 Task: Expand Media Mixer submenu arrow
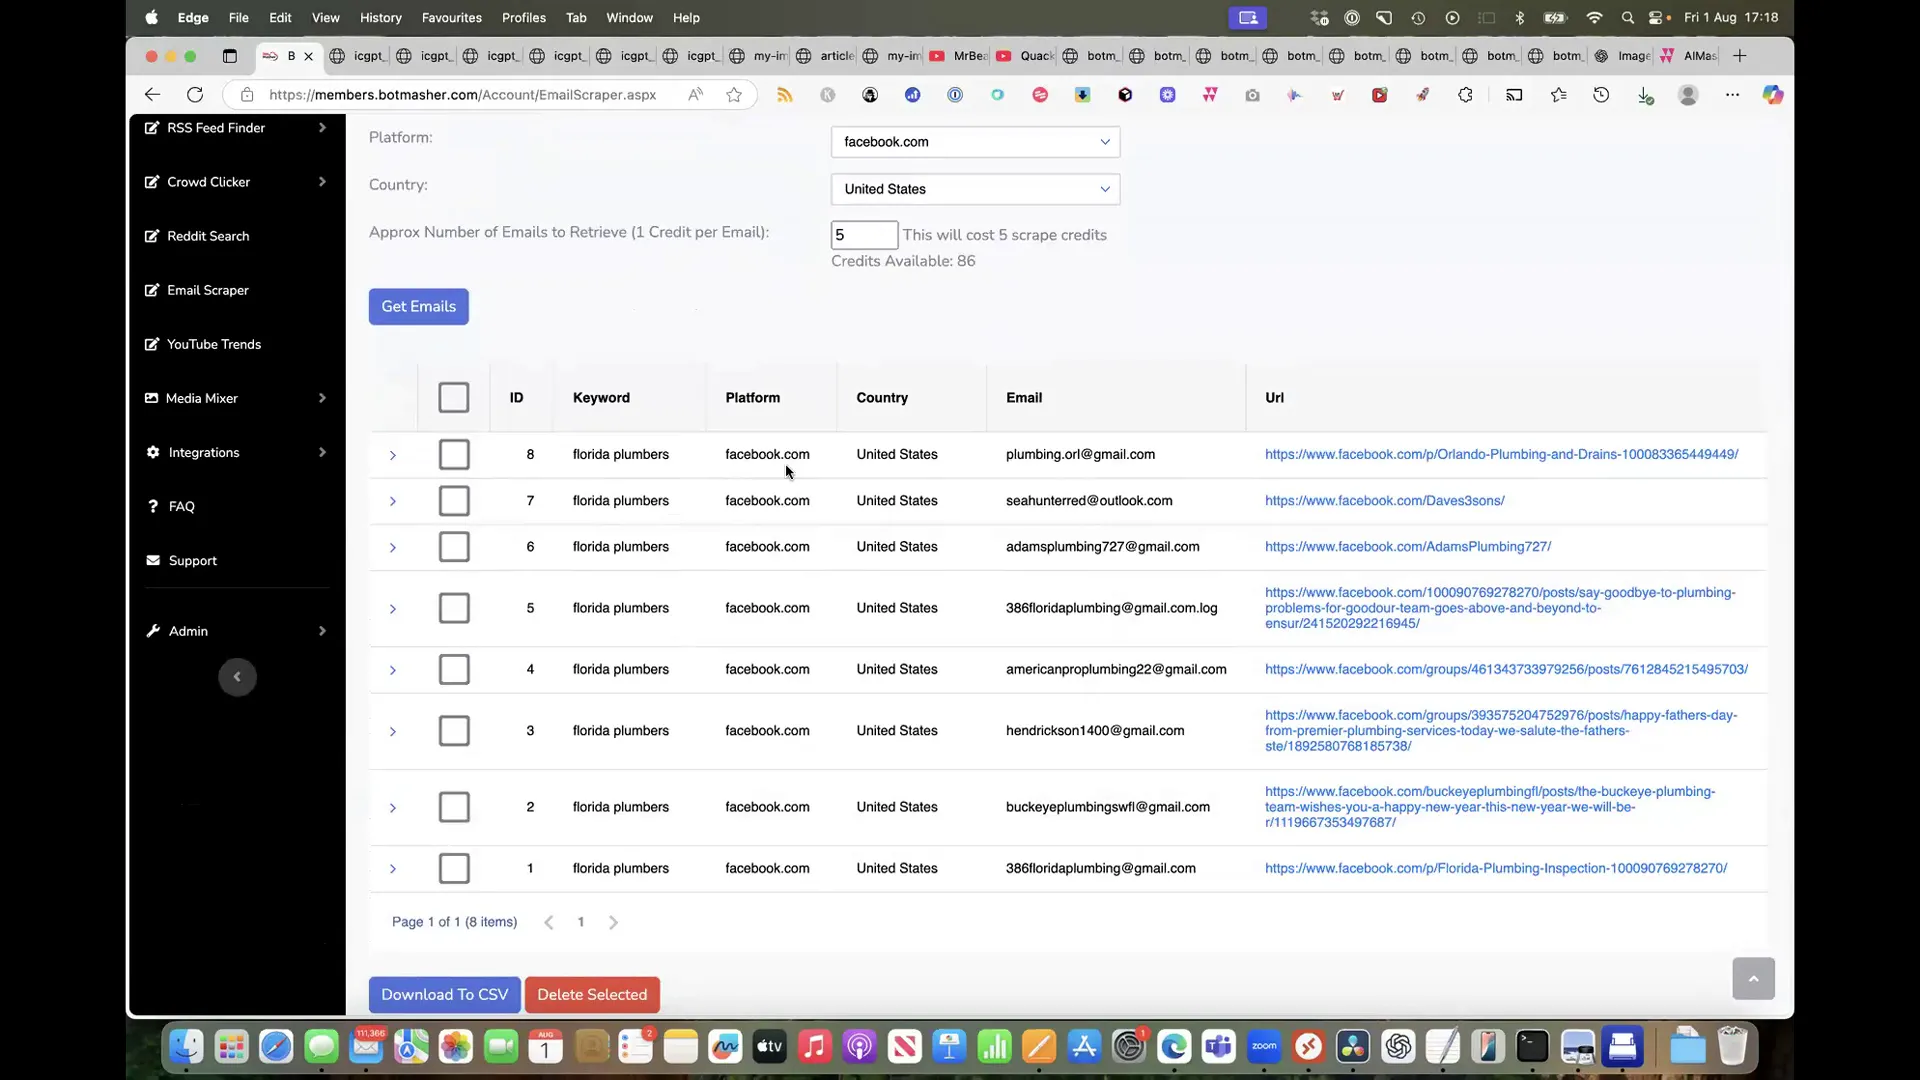coord(322,398)
